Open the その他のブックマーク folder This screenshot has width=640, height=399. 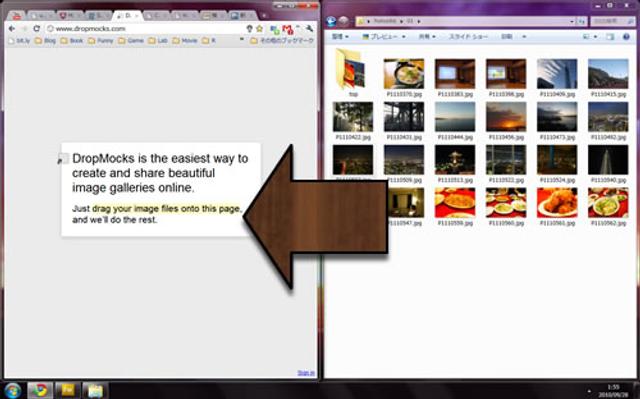tap(282, 41)
